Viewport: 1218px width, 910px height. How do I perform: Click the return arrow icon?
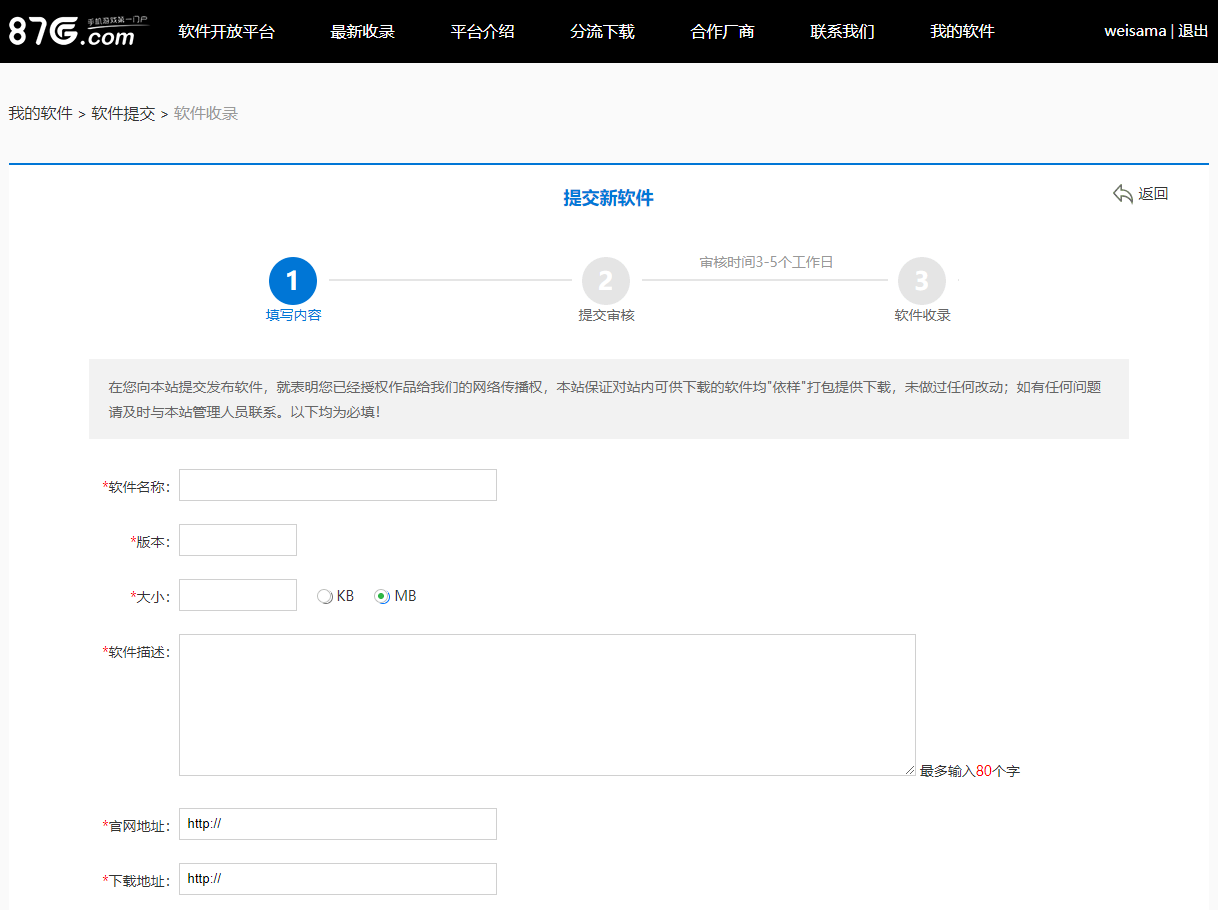[1123, 194]
